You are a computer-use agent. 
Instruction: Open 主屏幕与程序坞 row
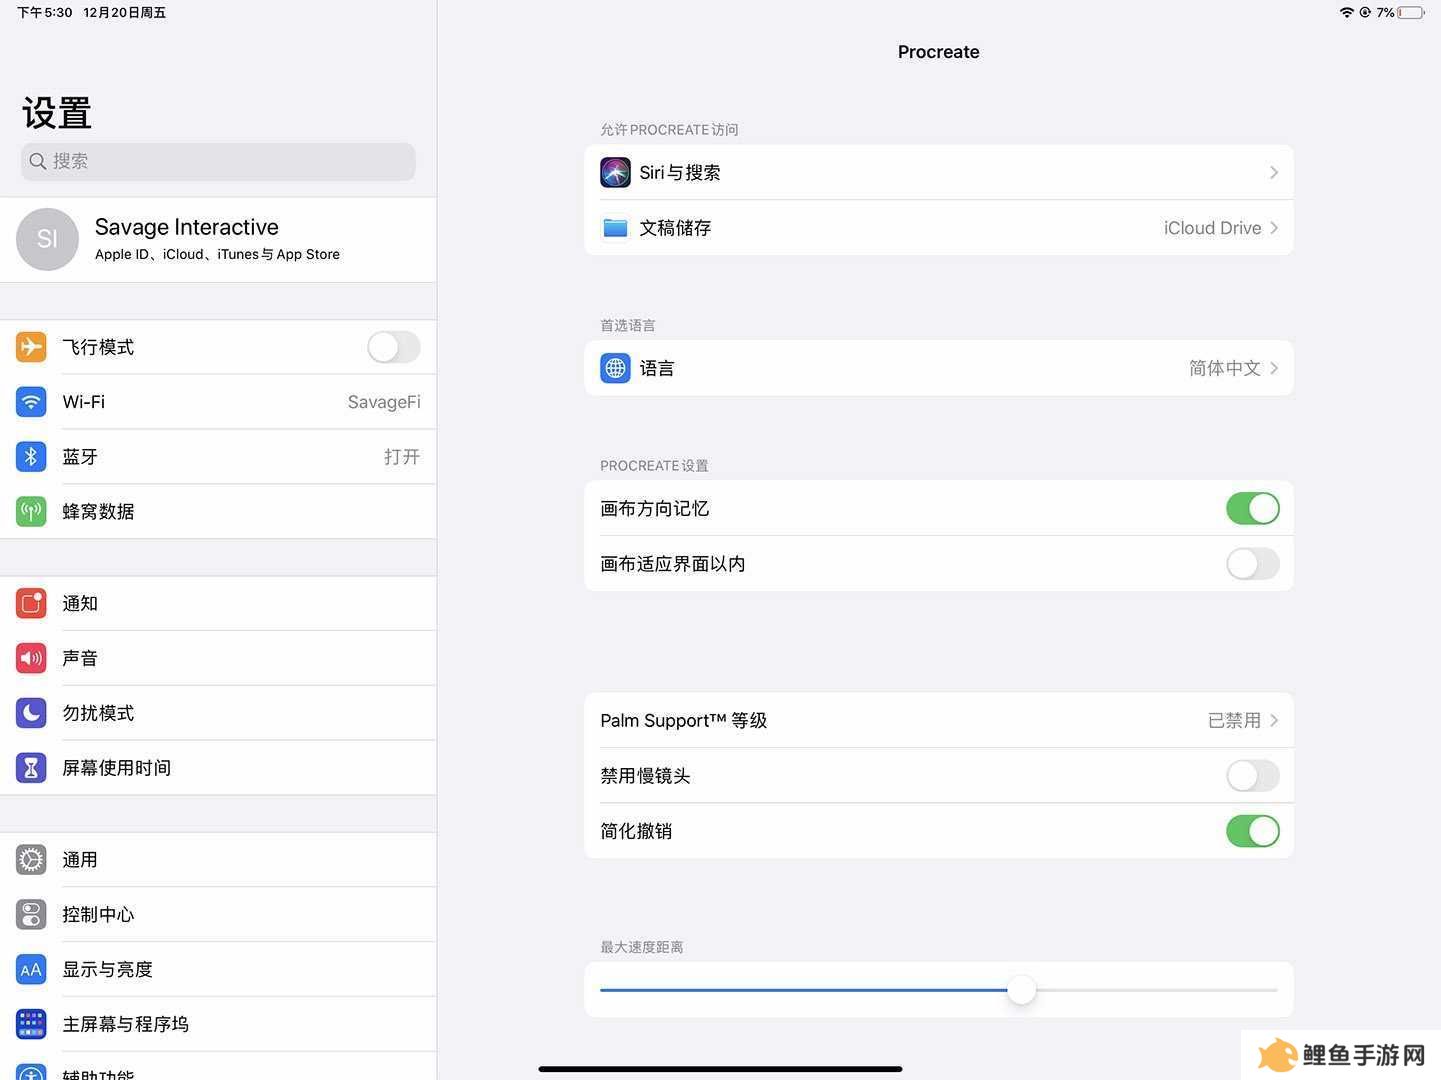tap(218, 1024)
